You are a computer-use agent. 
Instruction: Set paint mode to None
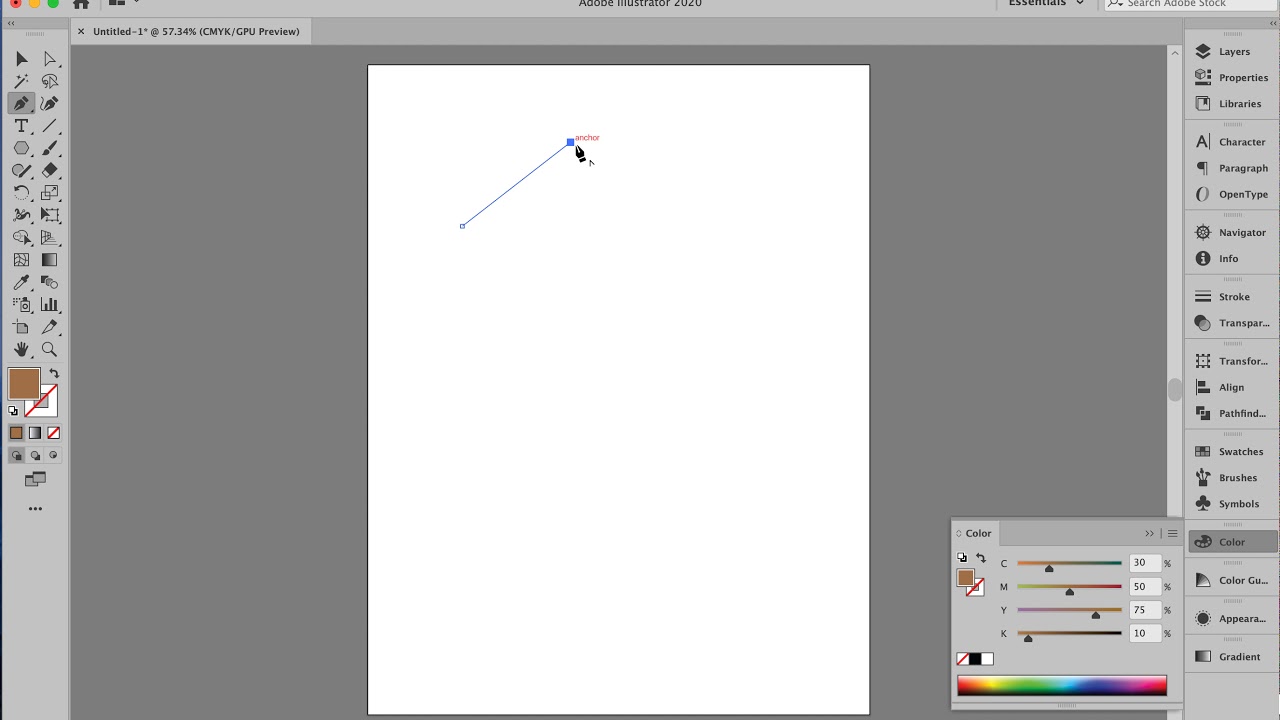(54, 433)
